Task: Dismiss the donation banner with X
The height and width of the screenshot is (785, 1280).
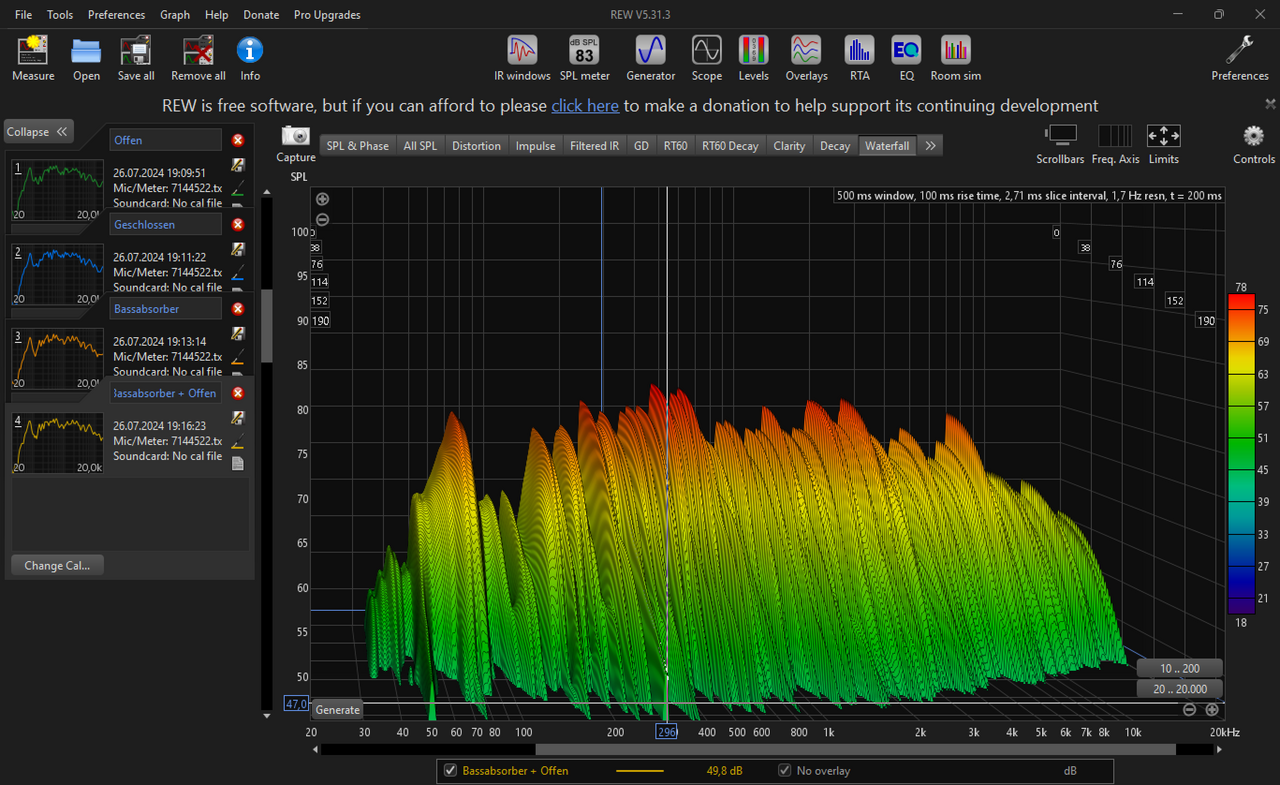Action: coord(1270,104)
